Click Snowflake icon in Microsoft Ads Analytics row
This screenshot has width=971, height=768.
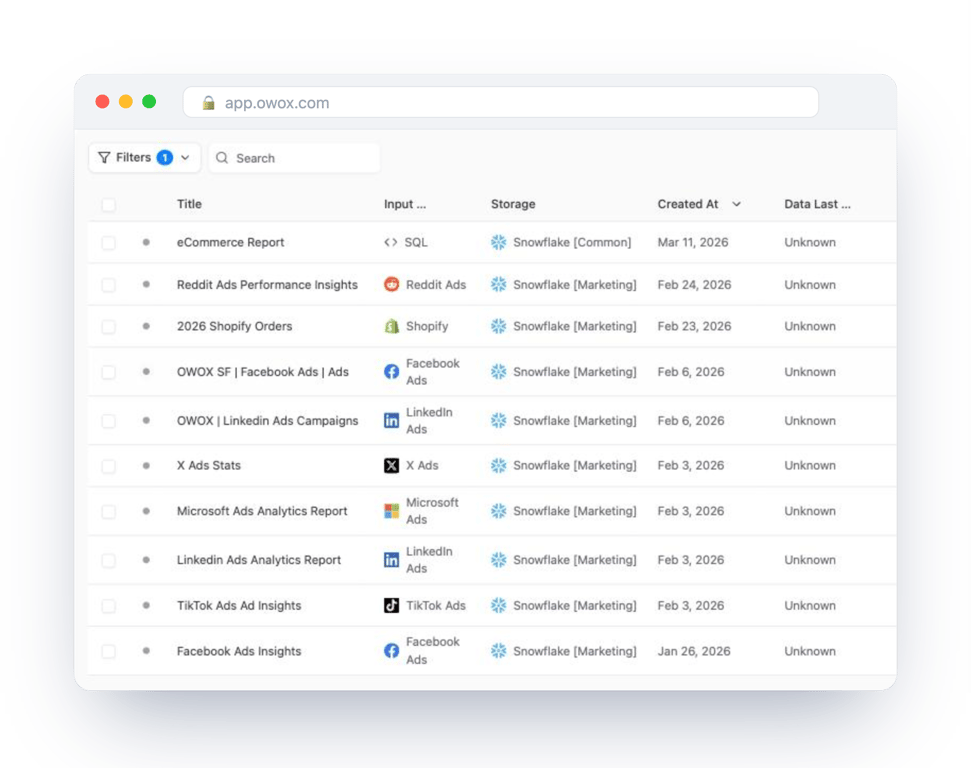coord(499,511)
